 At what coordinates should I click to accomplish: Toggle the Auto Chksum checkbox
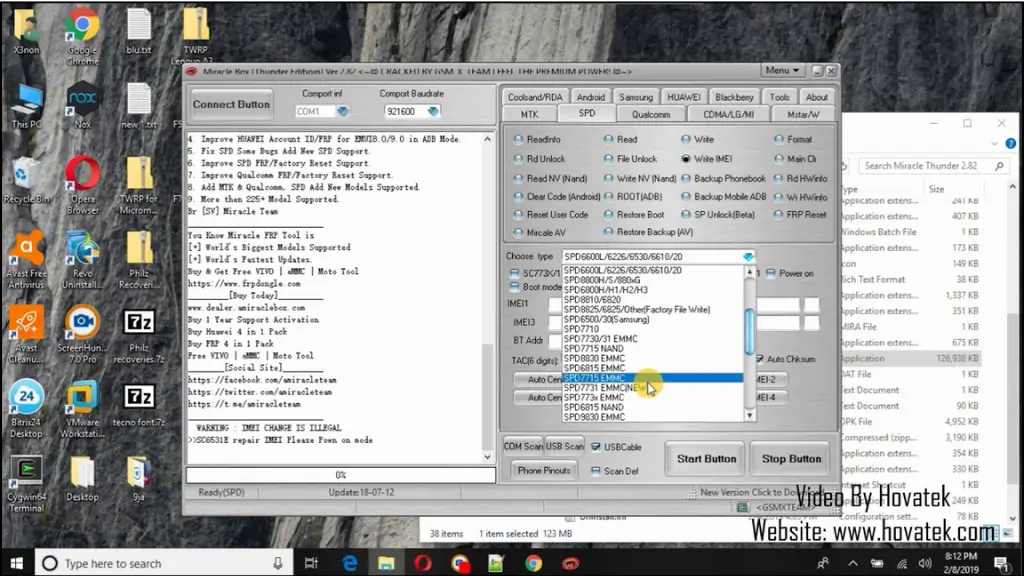point(785,359)
